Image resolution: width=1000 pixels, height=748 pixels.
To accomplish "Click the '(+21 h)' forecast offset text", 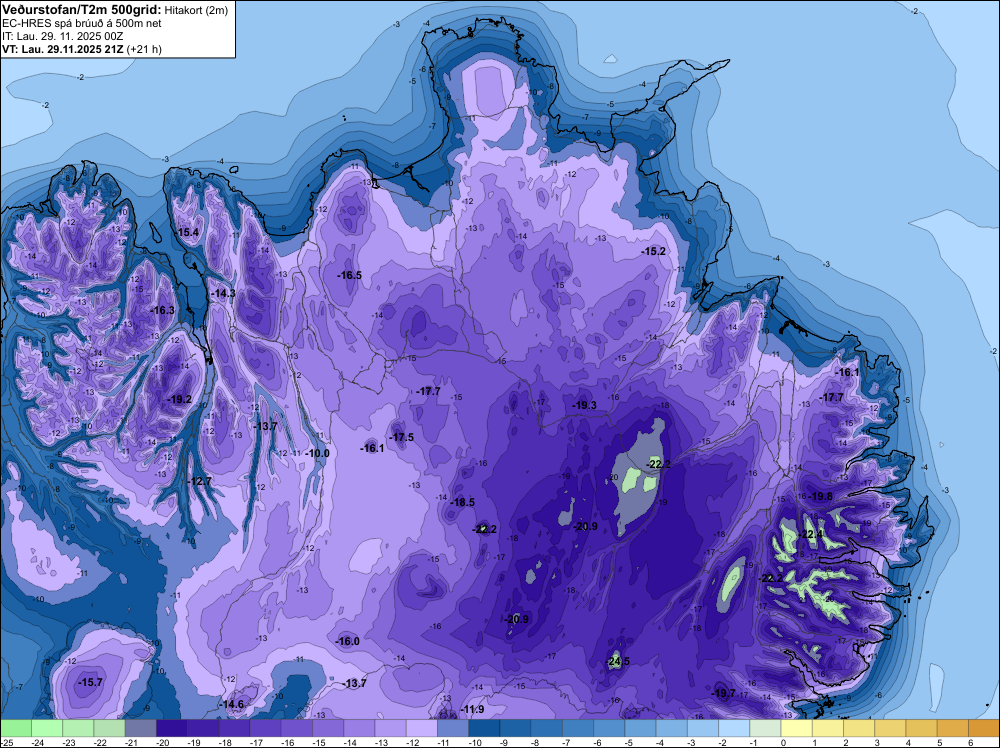I will point(144,49).
